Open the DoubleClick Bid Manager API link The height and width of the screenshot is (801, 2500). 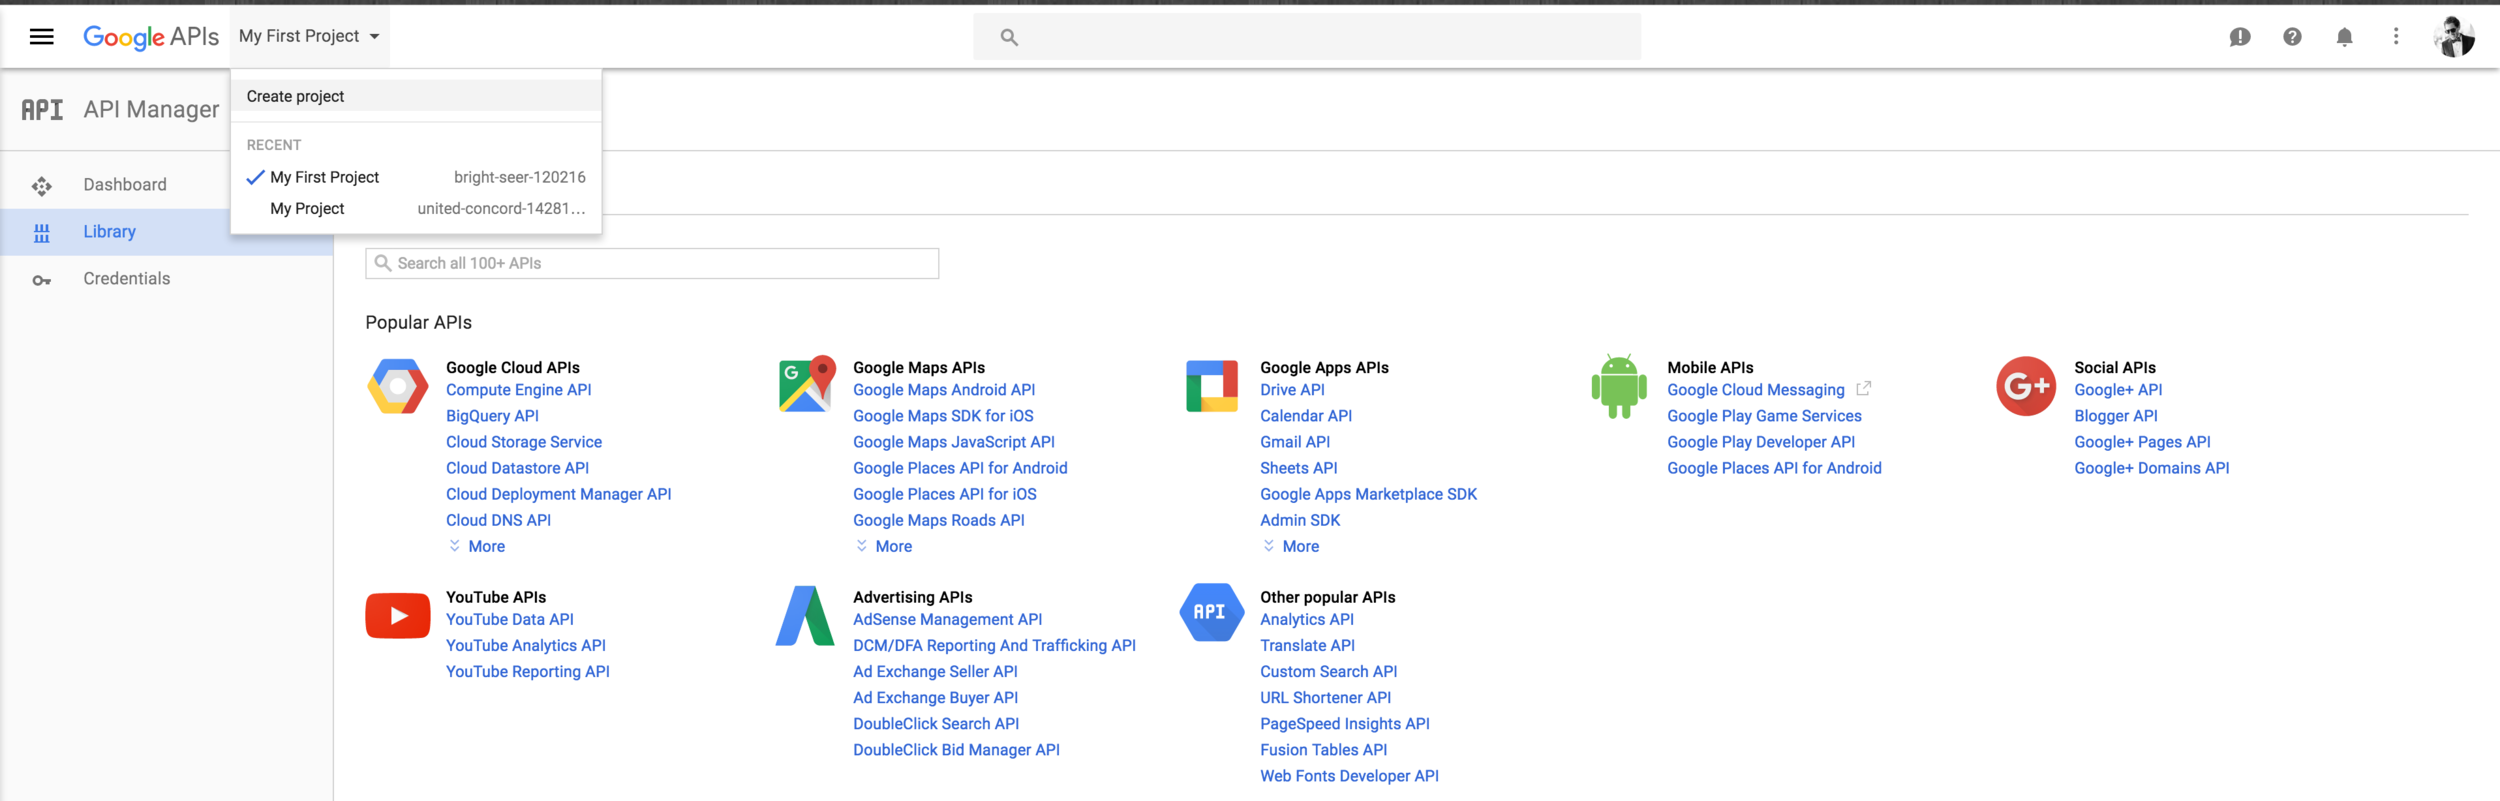coord(956,750)
